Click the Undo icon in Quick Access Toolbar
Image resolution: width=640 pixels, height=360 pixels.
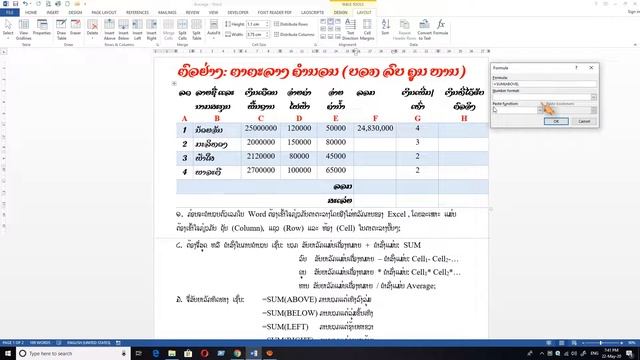point(25,4)
